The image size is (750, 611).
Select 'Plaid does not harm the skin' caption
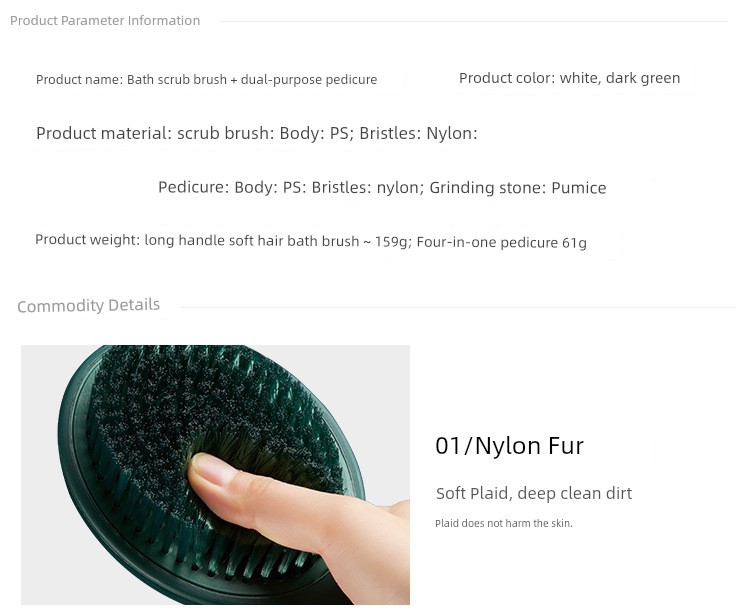click(x=504, y=523)
